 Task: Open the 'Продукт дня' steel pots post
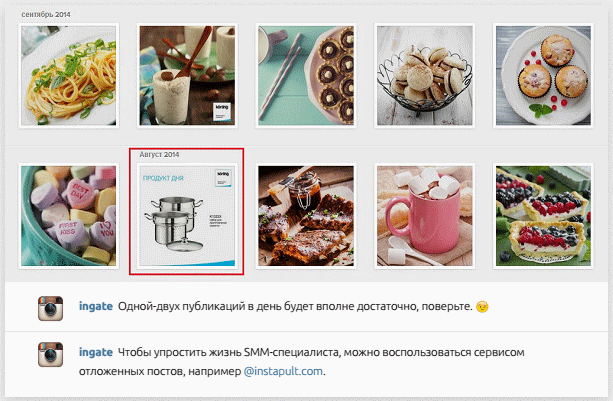[x=187, y=216]
